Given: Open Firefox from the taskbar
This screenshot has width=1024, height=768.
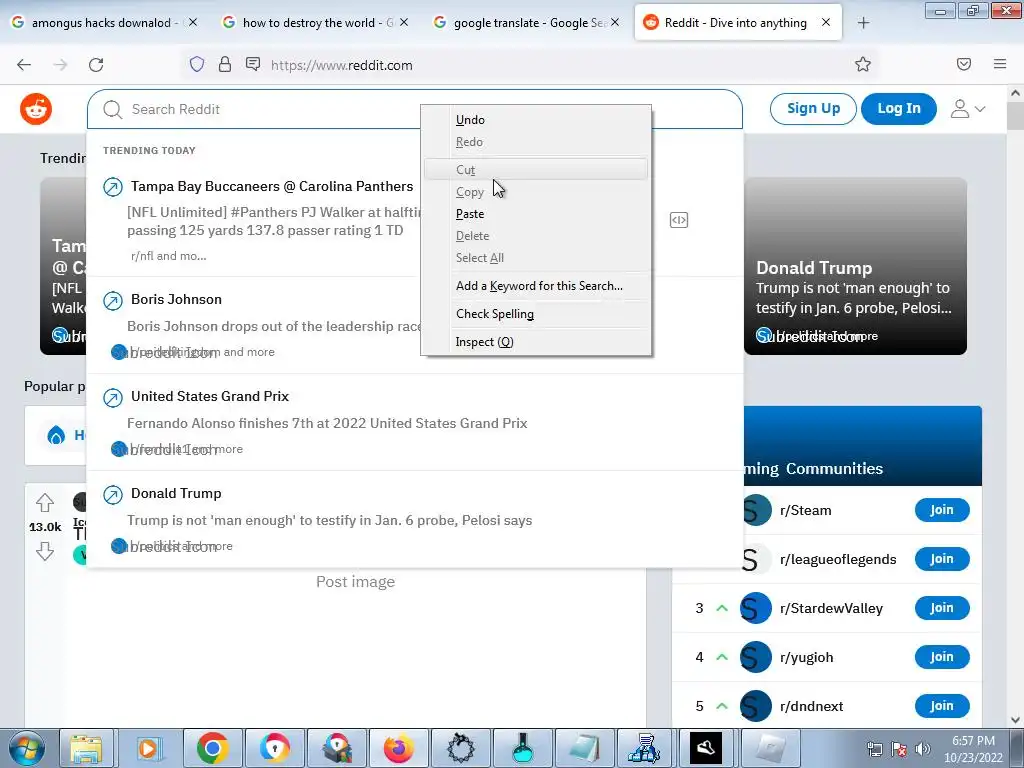Looking at the screenshot, I should tap(398, 748).
